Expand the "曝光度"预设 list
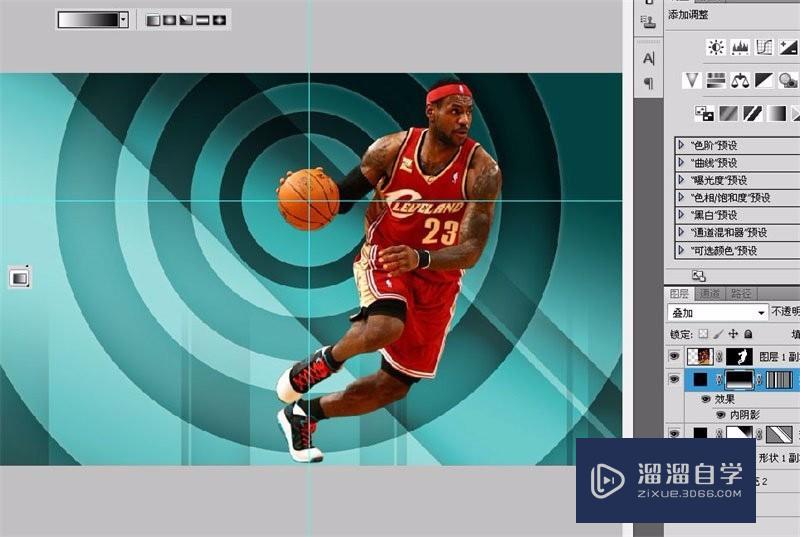Image resolution: width=800 pixels, height=537 pixels. [x=681, y=180]
